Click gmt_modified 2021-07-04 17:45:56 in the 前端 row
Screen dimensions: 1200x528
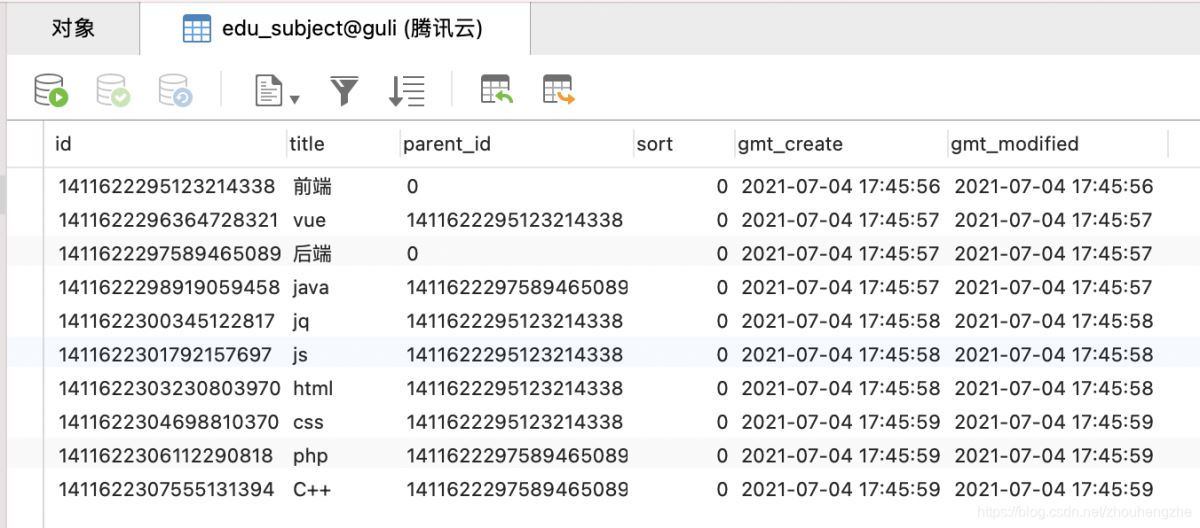[x=1054, y=186]
